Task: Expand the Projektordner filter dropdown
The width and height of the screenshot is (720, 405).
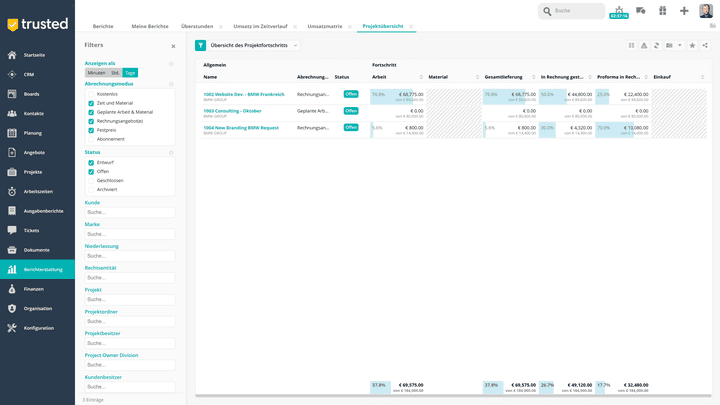Action: 129,321
